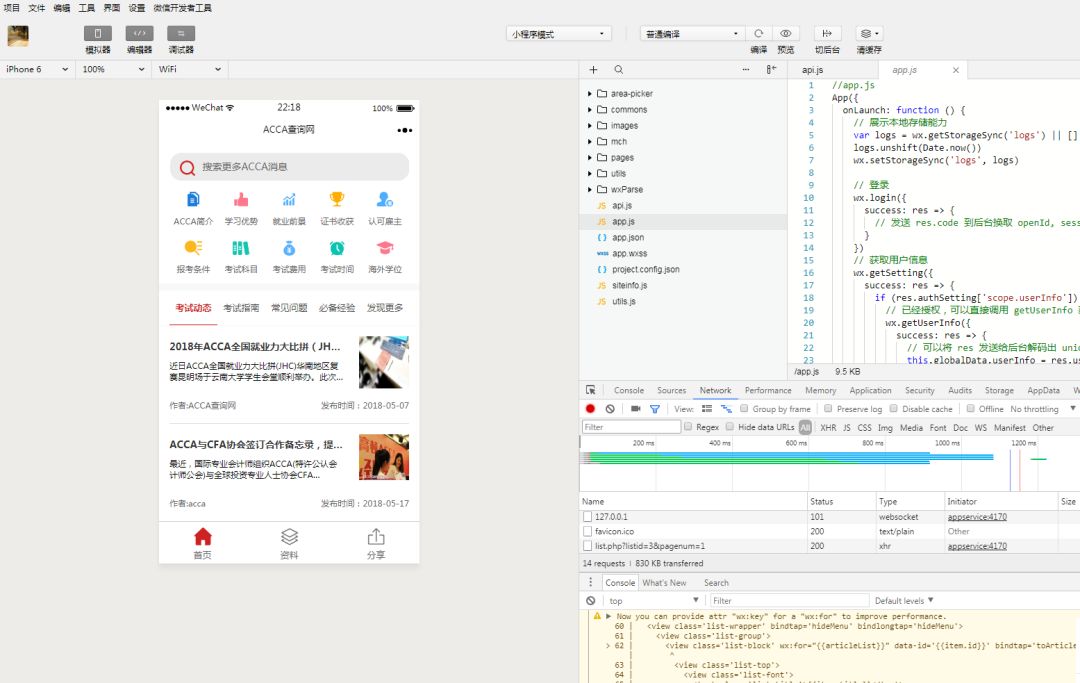Click 考试时间 clock icon in simulator
The image size is (1080, 683).
tap(337, 248)
